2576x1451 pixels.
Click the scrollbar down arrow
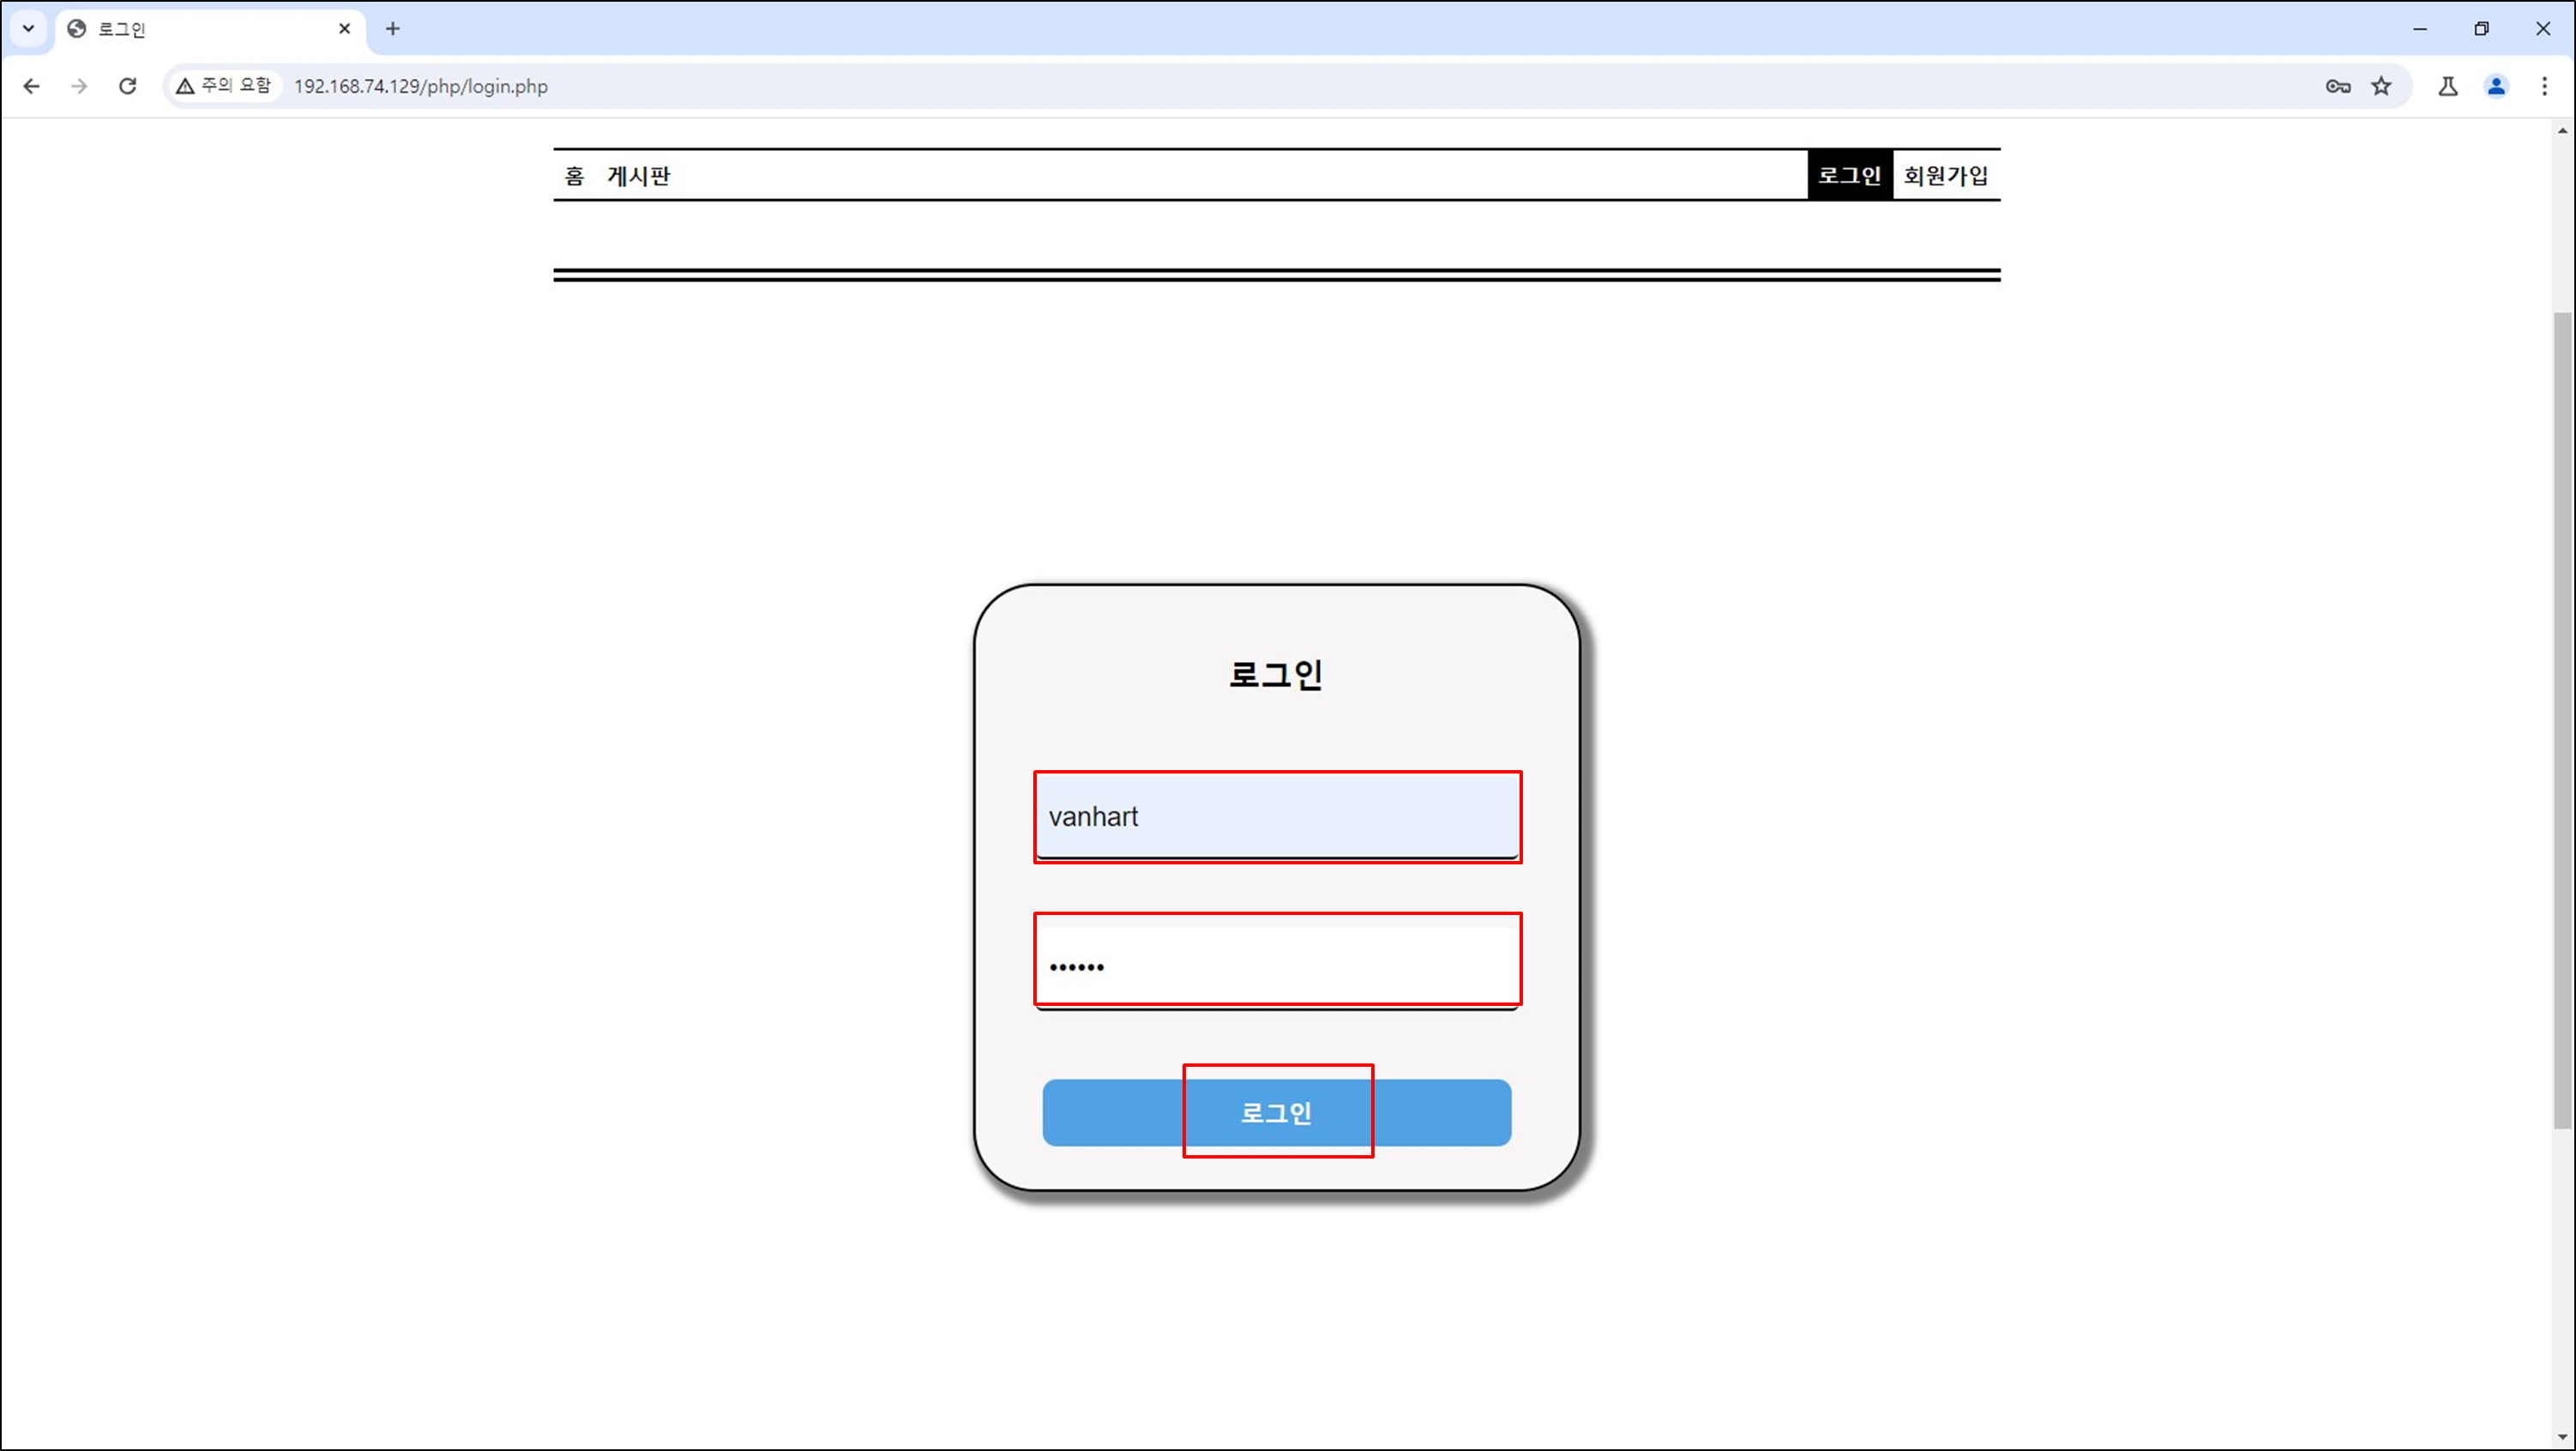click(x=2563, y=1438)
